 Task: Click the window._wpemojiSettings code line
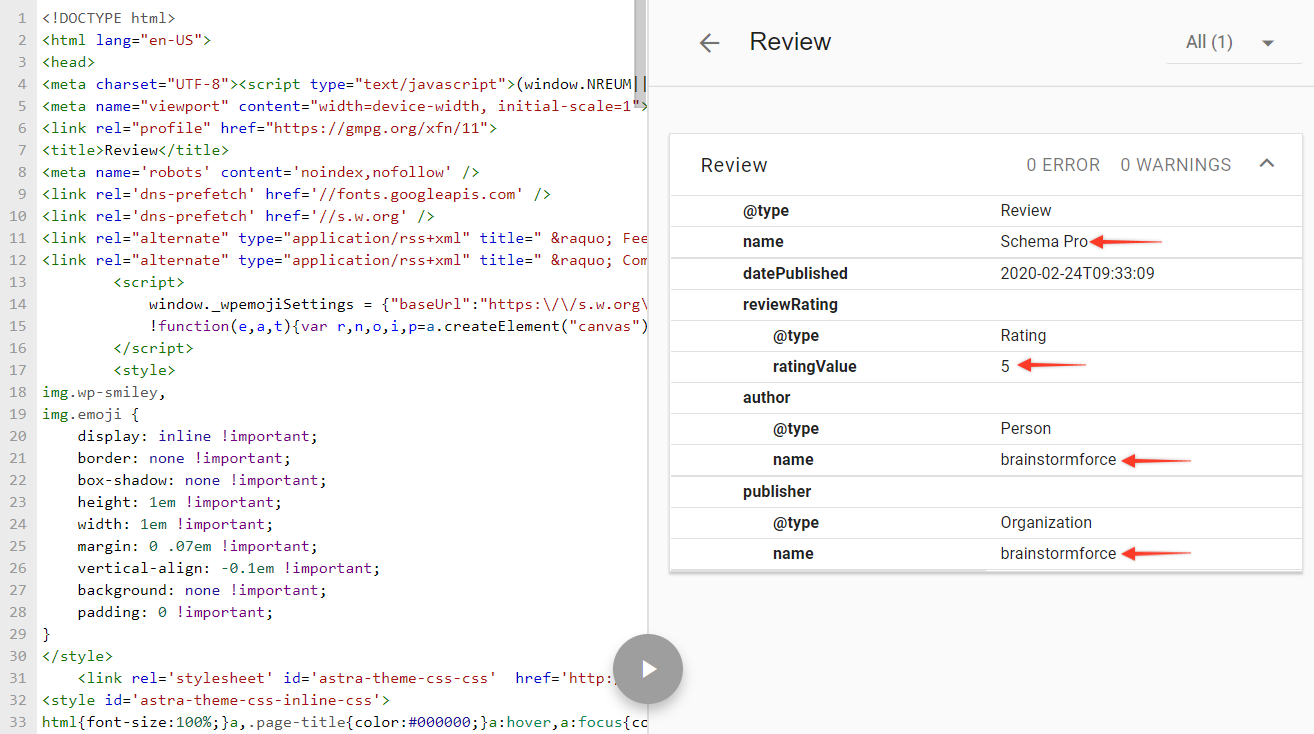coord(398,304)
